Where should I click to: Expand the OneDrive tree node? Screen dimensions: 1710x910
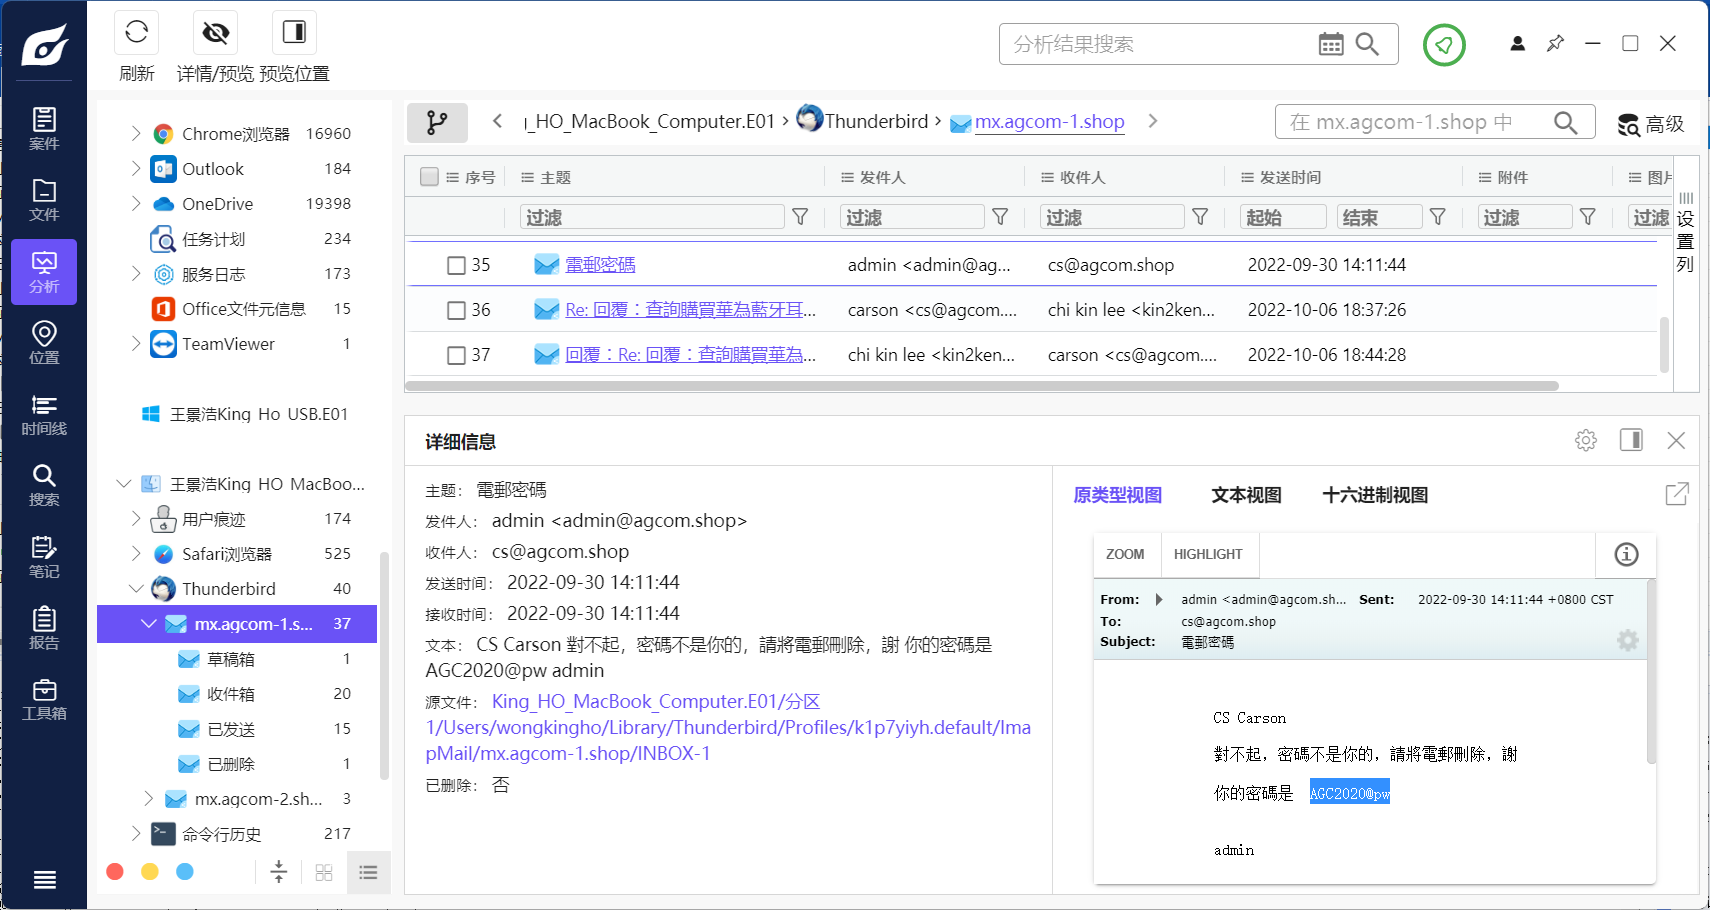pos(136,203)
